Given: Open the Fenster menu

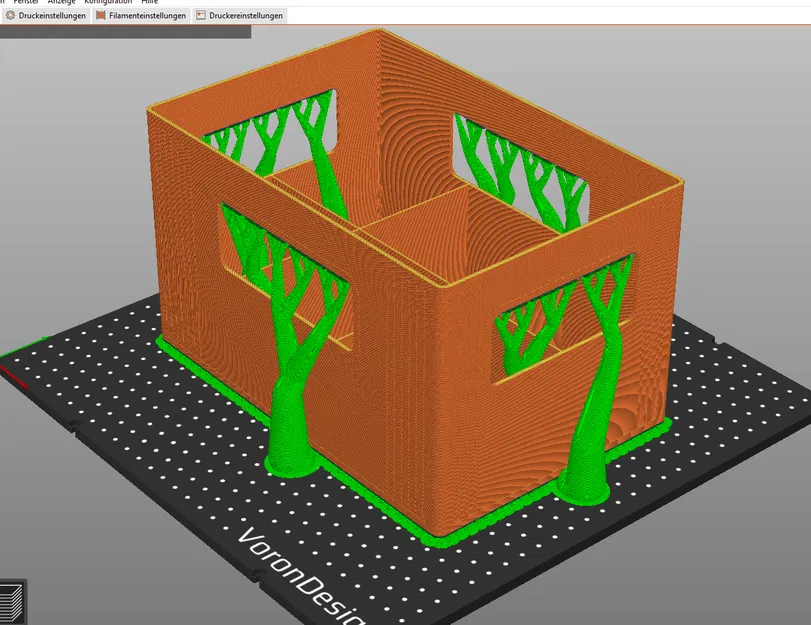Looking at the screenshot, I should point(25,2).
